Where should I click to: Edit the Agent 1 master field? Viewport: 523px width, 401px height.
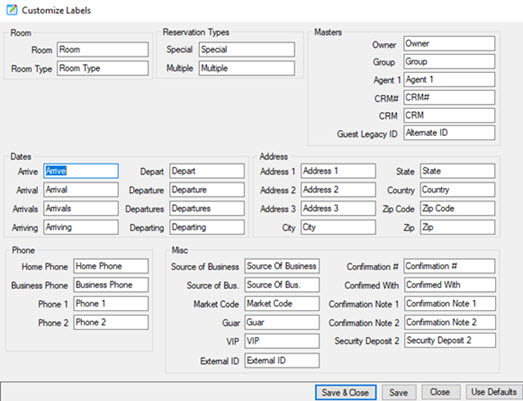[449, 79]
